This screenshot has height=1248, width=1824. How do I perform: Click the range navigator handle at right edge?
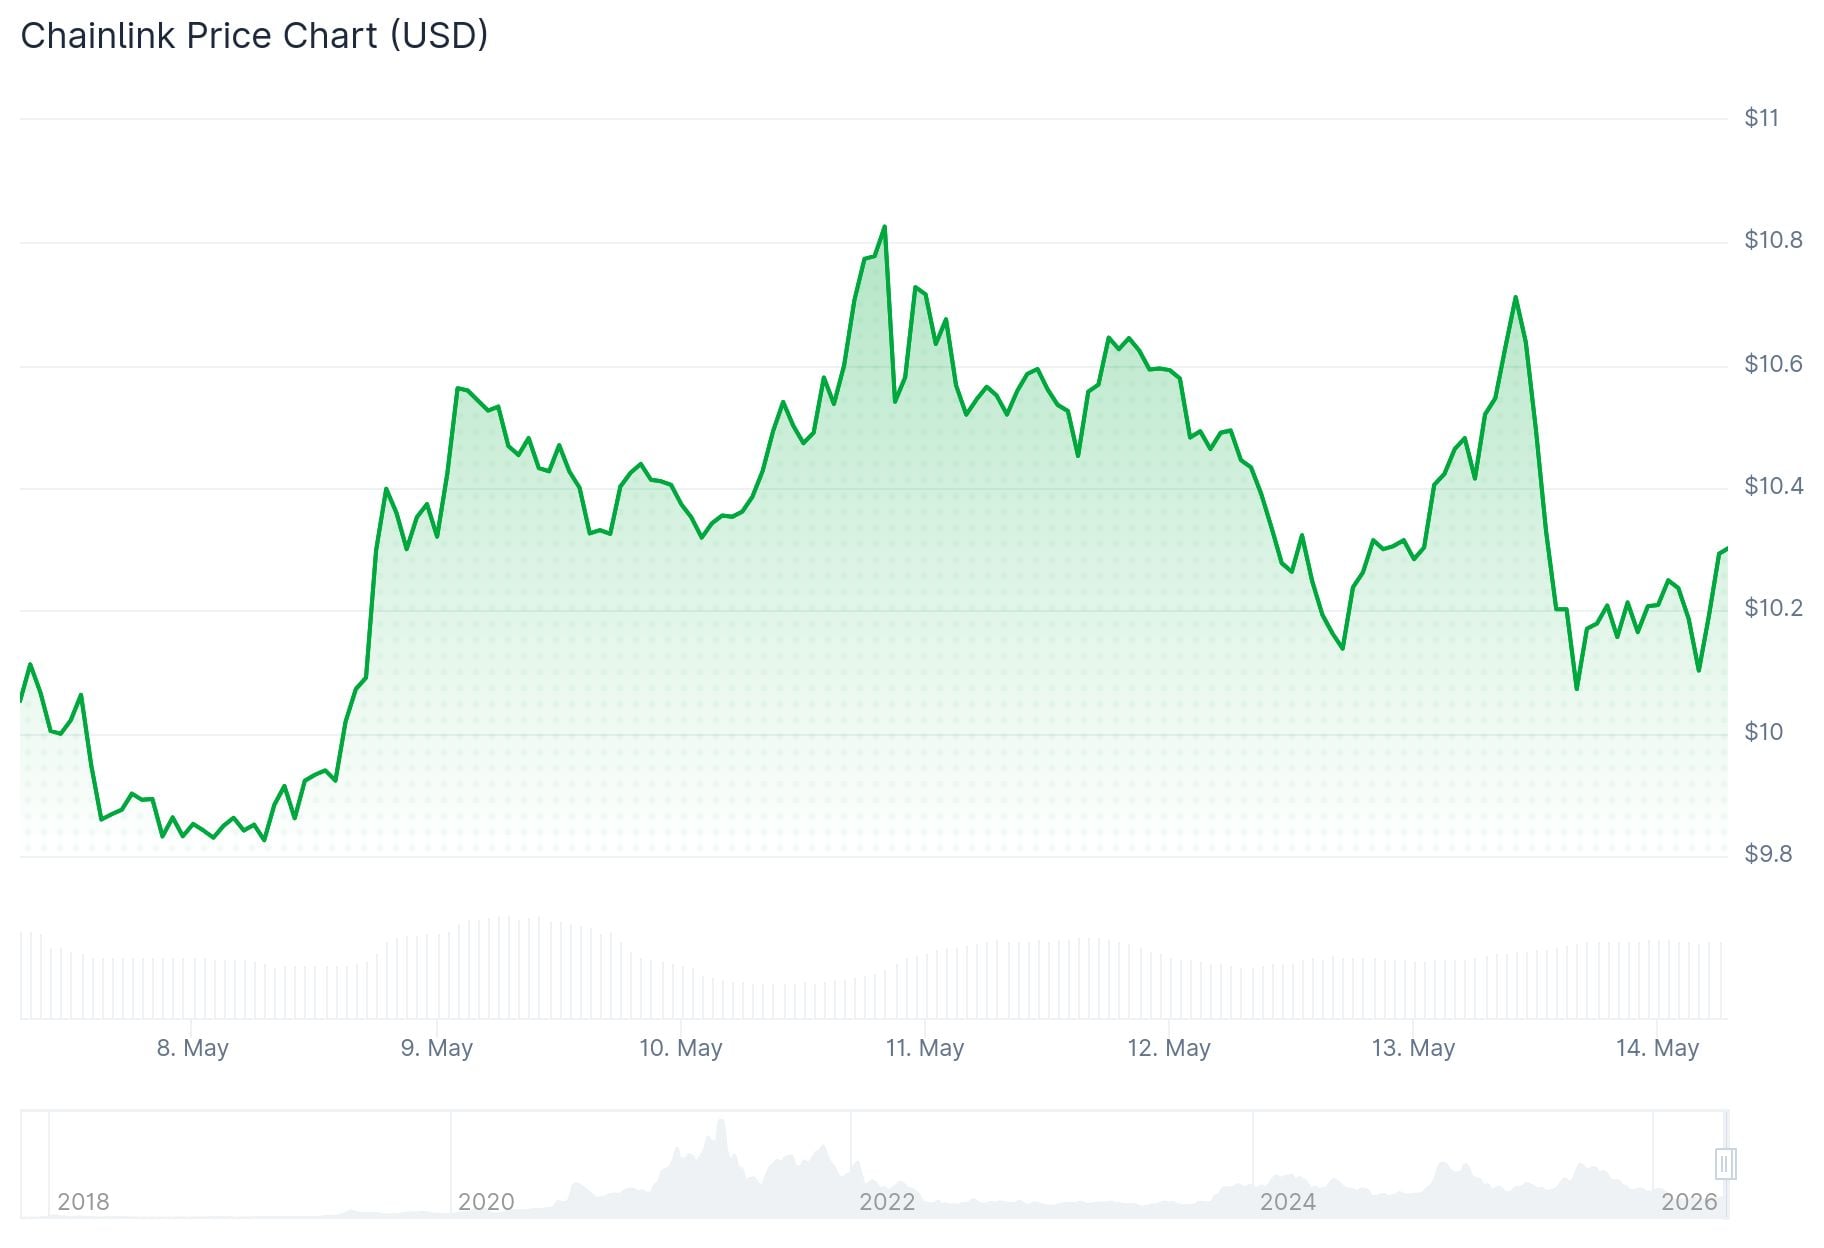(x=1725, y=1164)
